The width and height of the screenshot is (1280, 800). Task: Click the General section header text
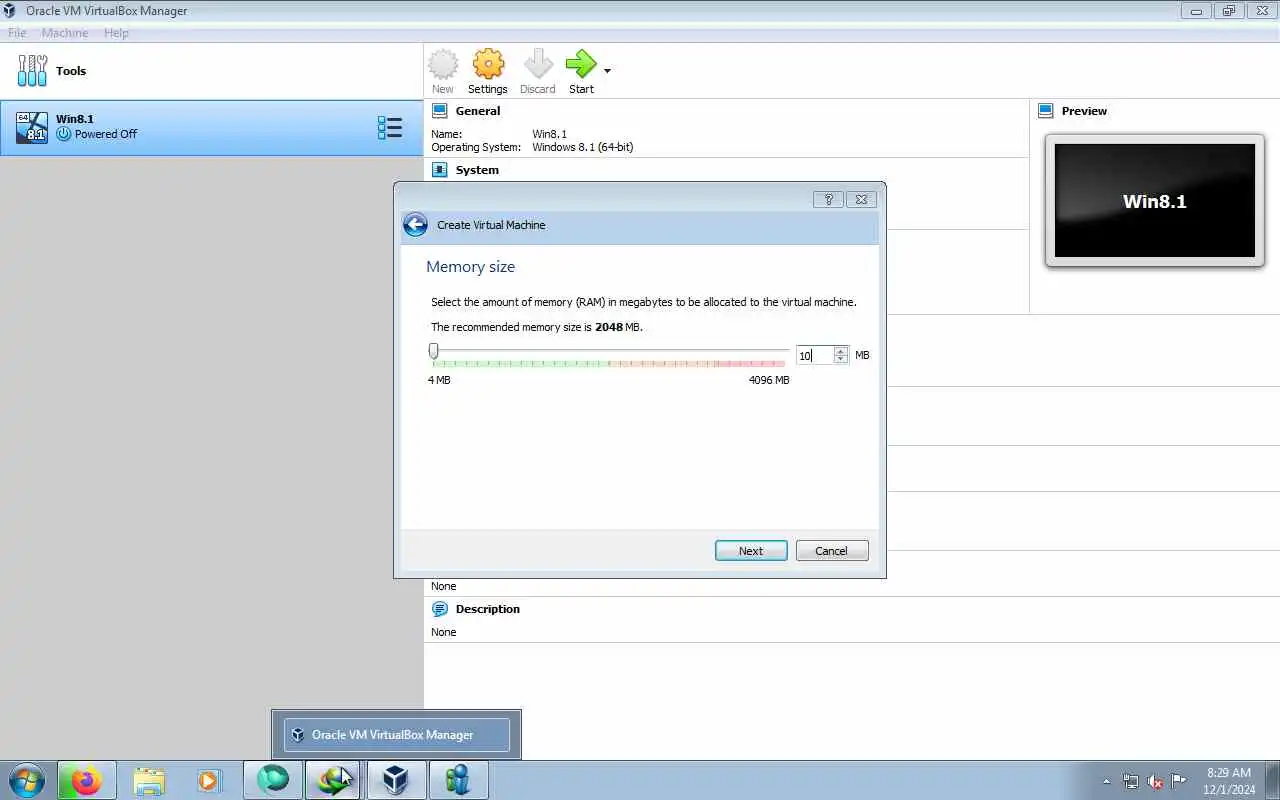(478, 111)
